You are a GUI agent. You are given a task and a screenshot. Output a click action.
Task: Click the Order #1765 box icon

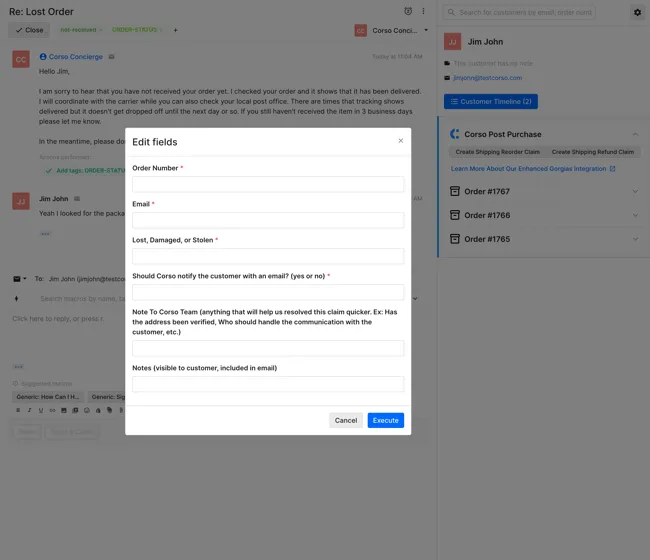pos(455,239)
